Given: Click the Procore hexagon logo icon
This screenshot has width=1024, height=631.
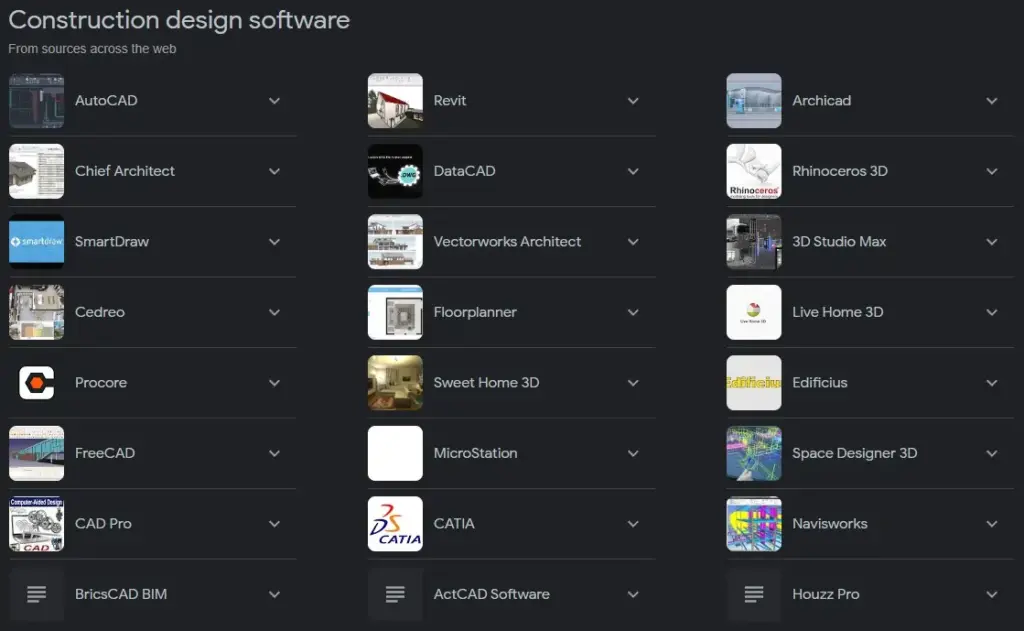Looking at the screenshot, I should pyautogui.click(x=36, y=383).
